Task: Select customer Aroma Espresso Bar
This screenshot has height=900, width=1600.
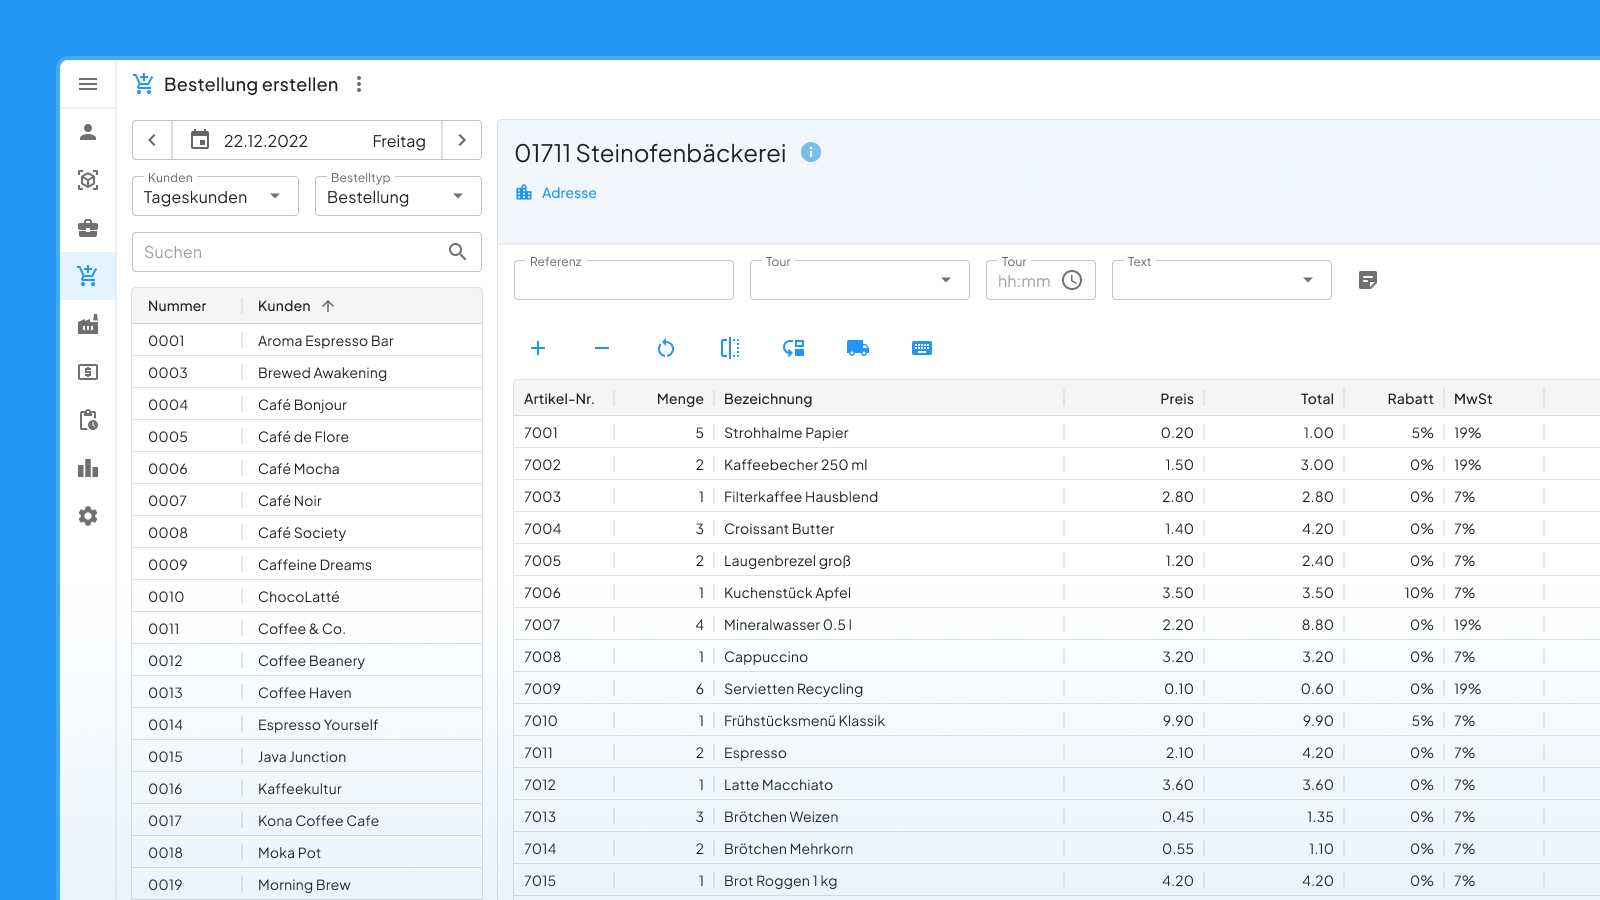Action: tap(307, 341)
